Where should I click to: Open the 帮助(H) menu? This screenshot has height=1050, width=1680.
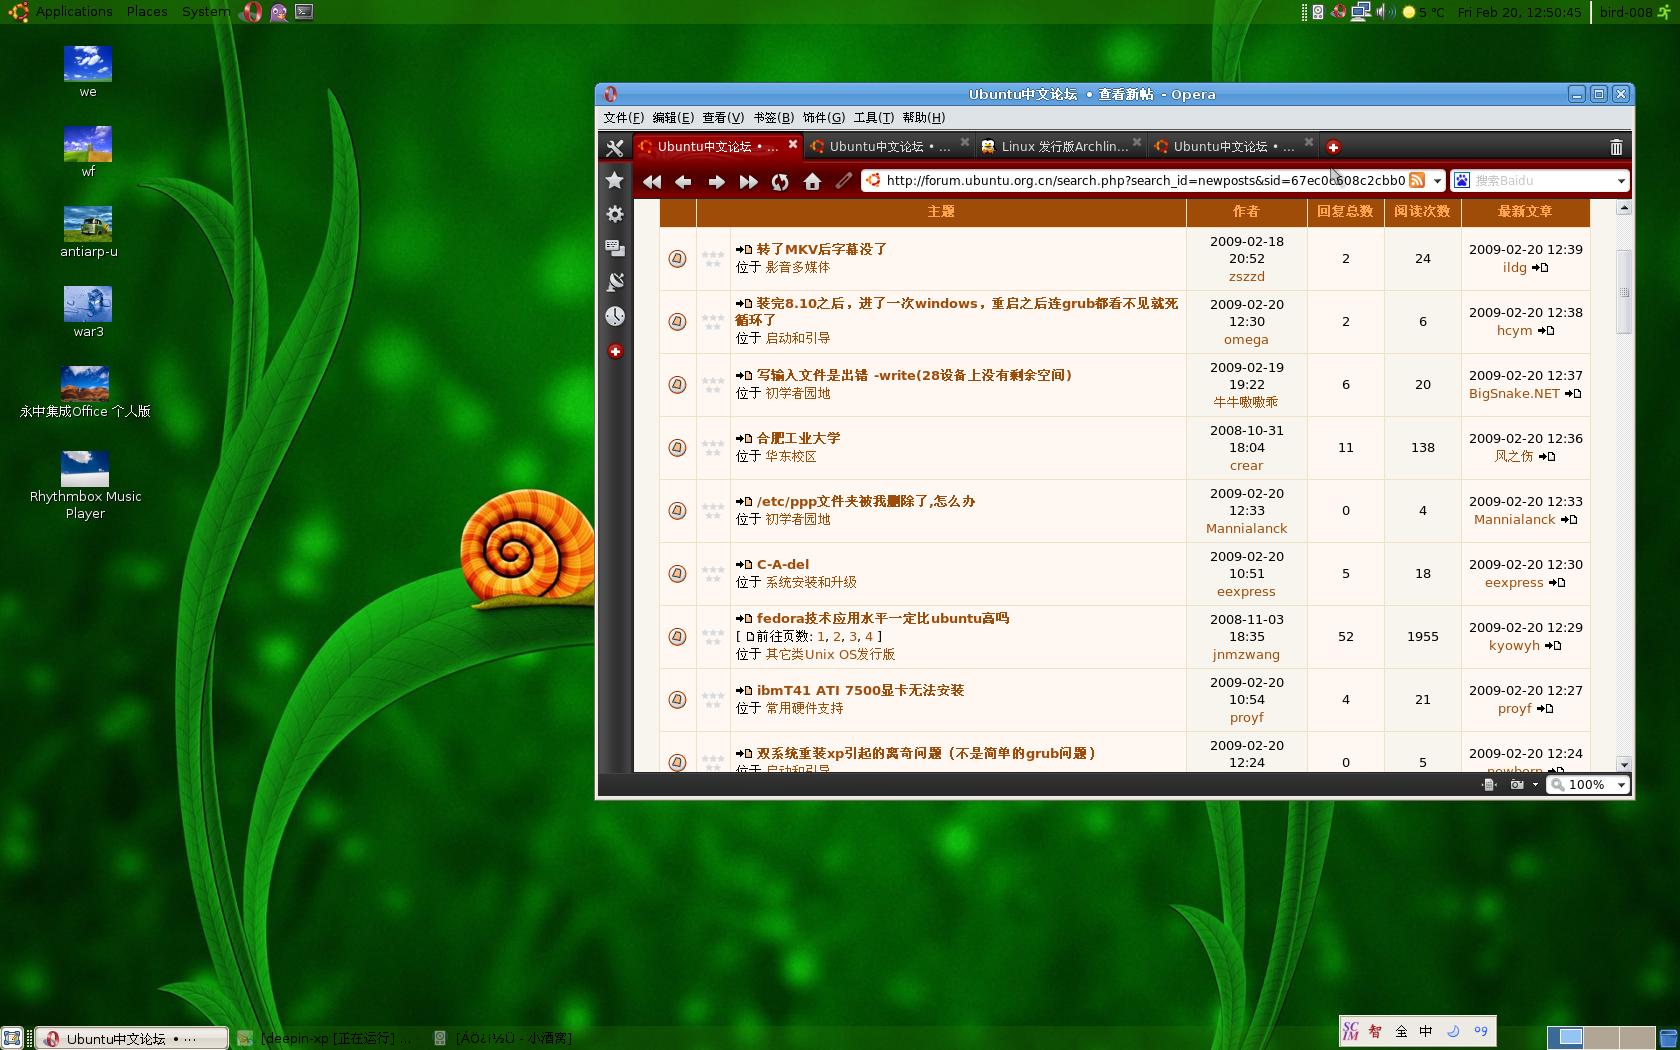pyautogui.click(x=924, y=118)
